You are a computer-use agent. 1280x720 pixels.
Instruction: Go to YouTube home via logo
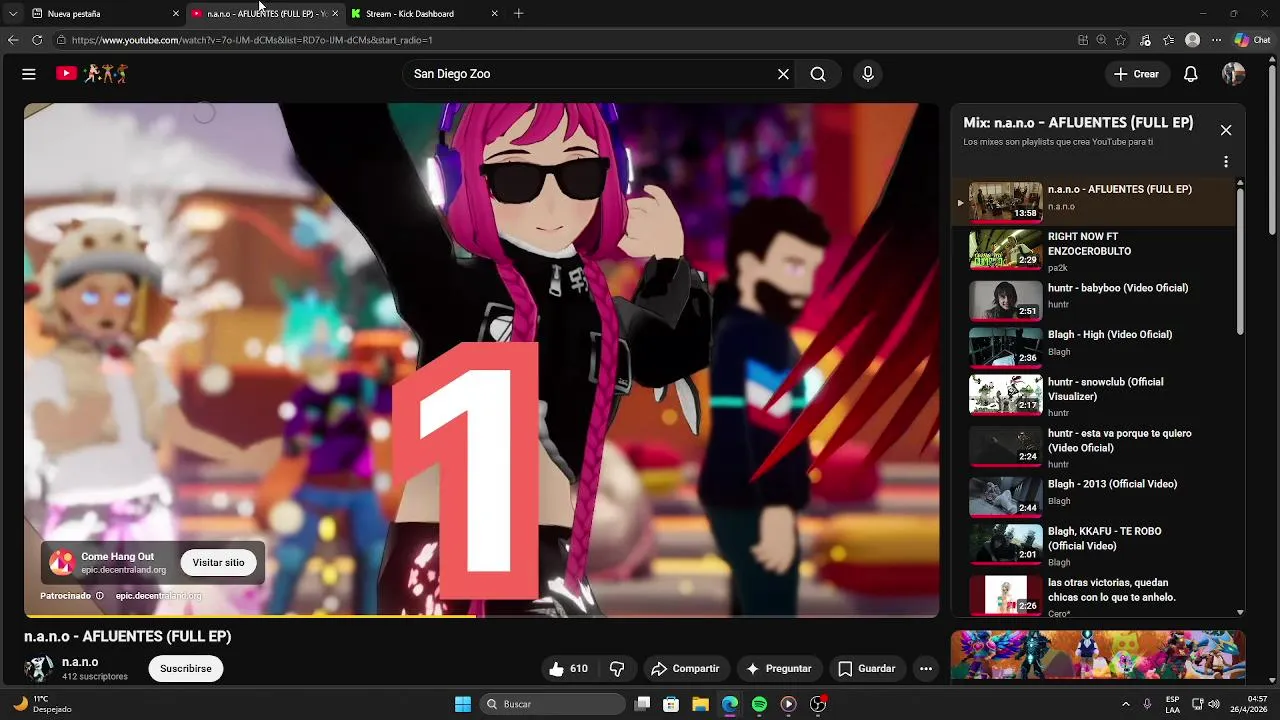[66, 73]
